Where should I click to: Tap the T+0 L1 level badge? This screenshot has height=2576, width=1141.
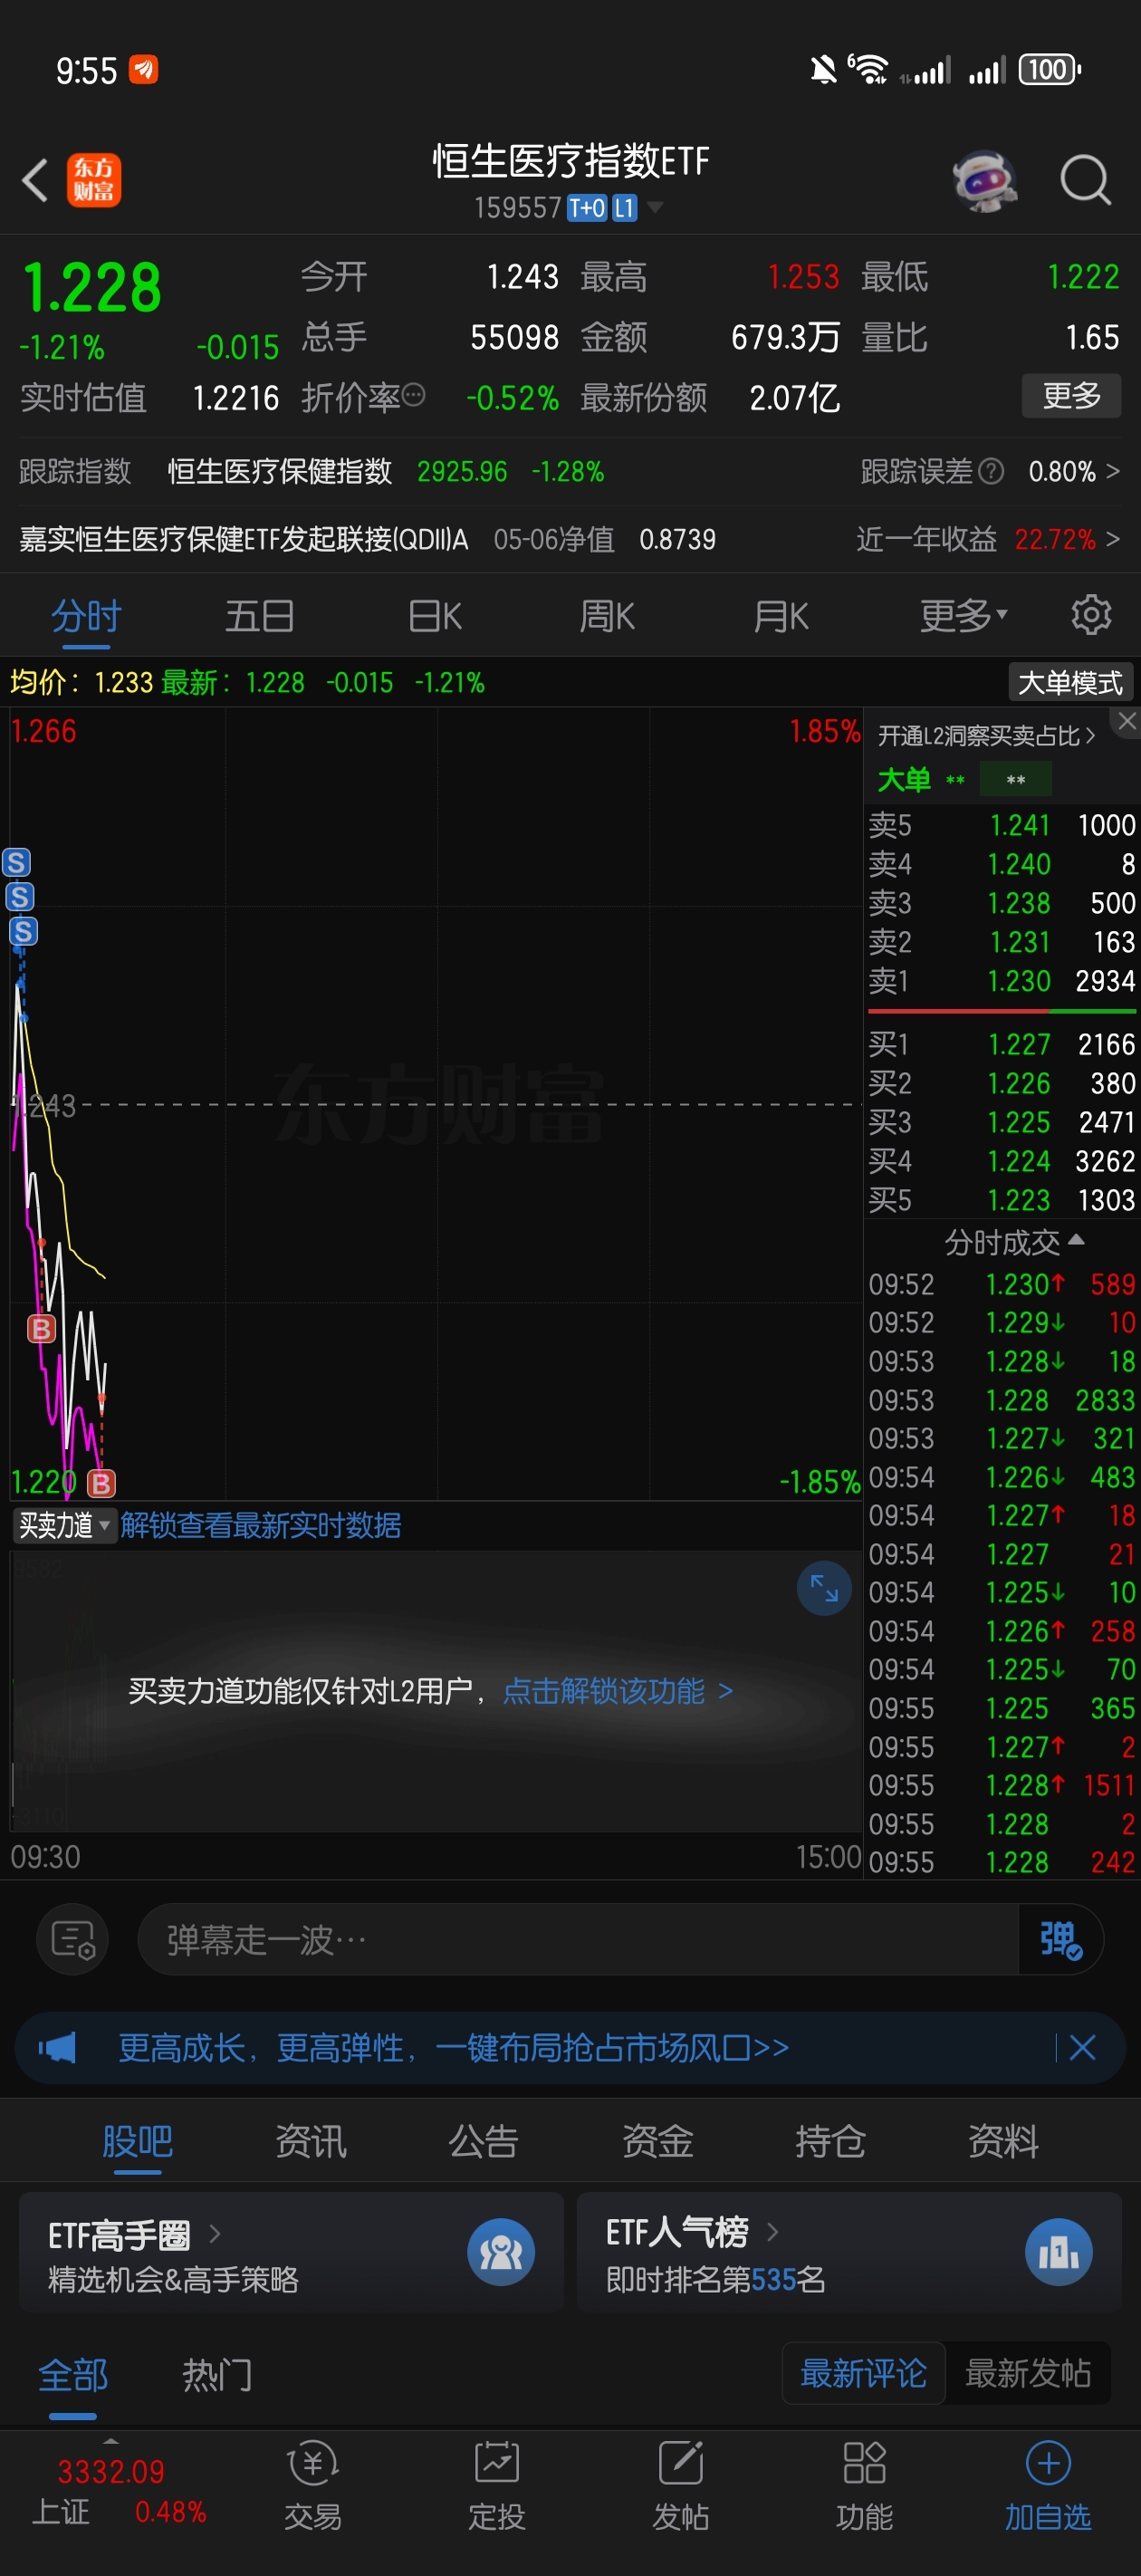coord(602,207)
